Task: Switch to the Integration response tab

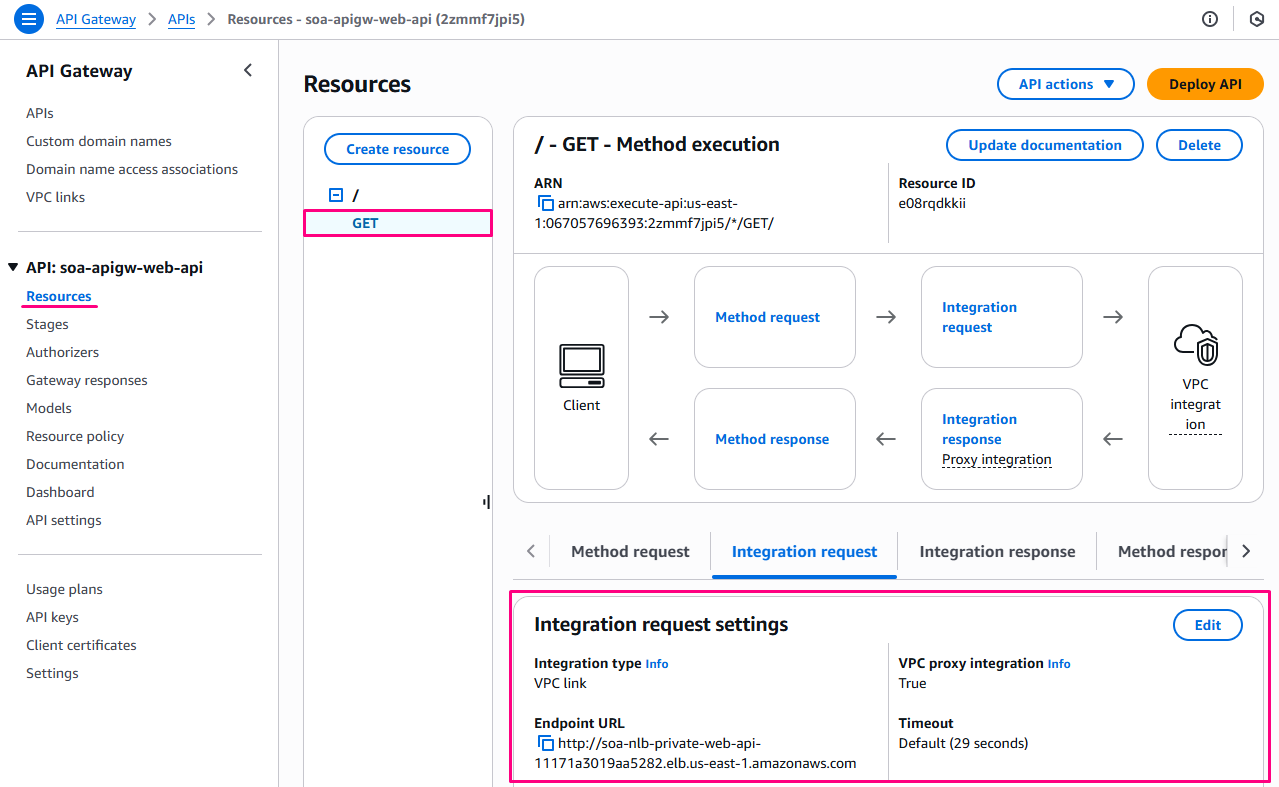Action: coord(997,551)
